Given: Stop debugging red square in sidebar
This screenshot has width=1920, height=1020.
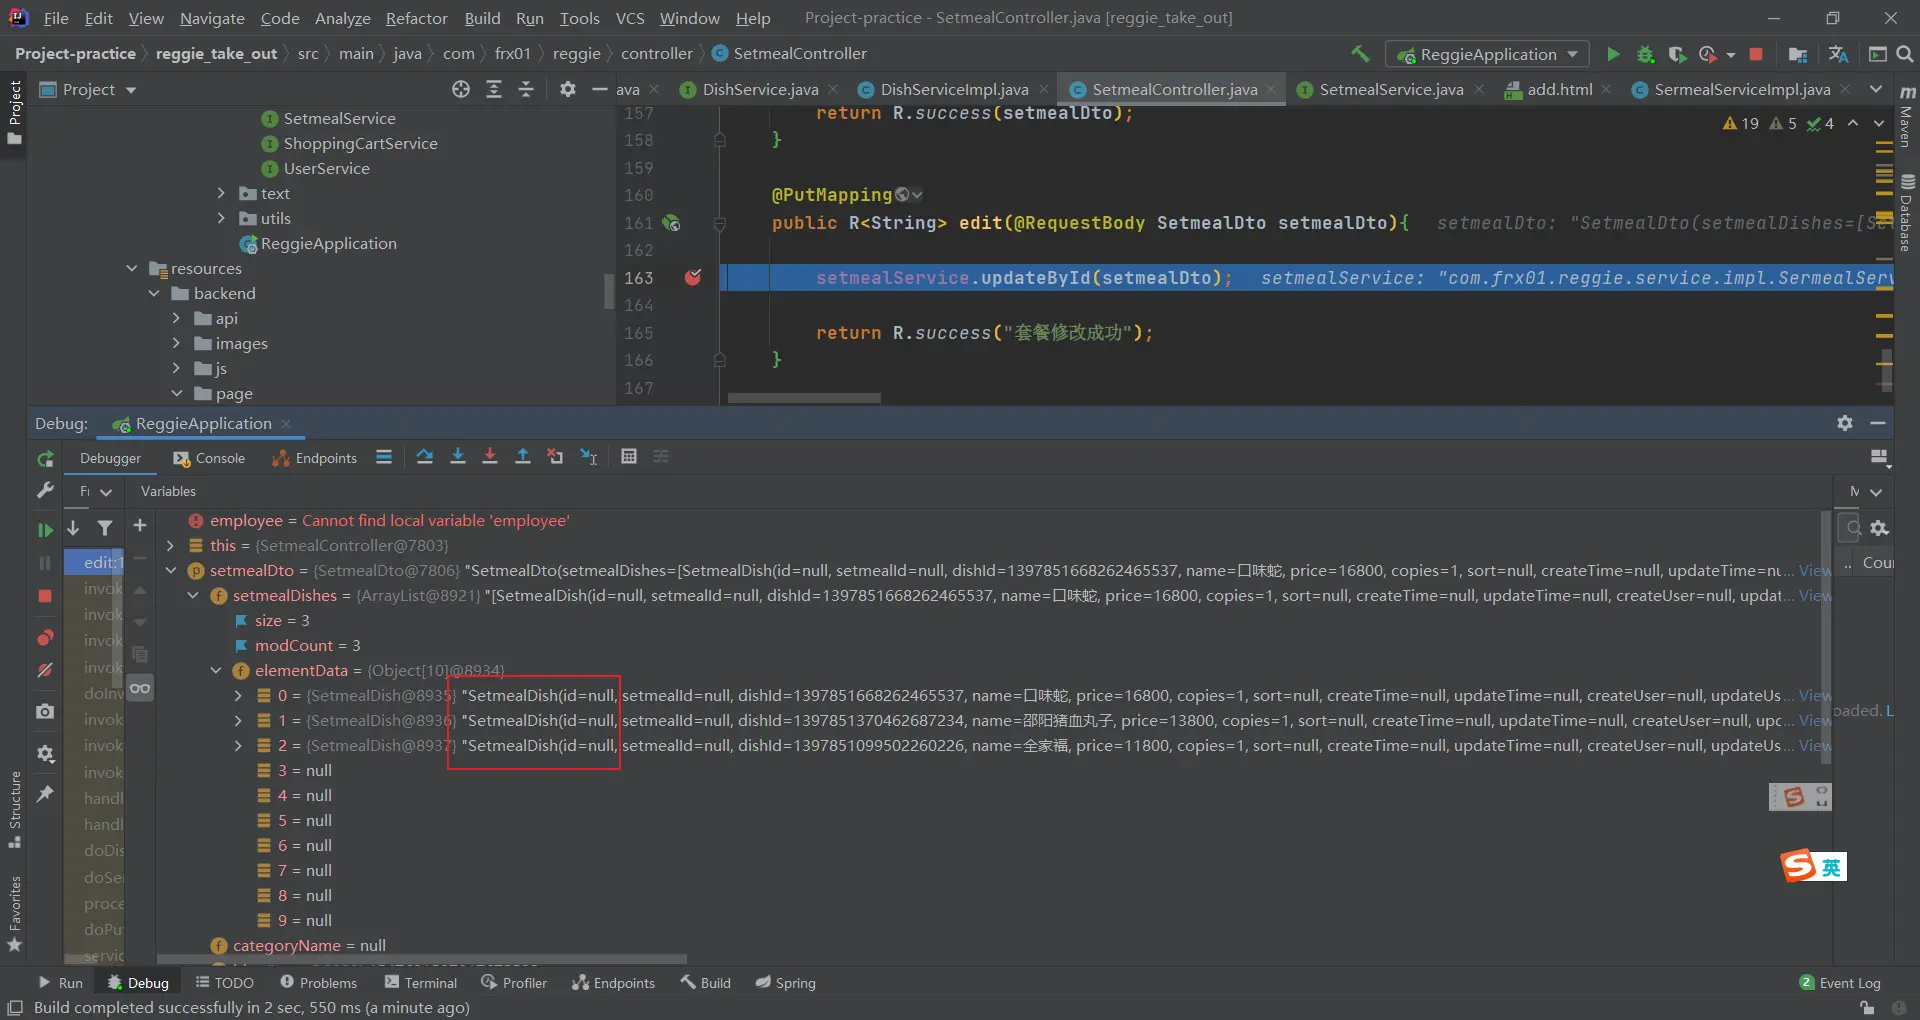Looking at the screenshot, I should point(45,596).
